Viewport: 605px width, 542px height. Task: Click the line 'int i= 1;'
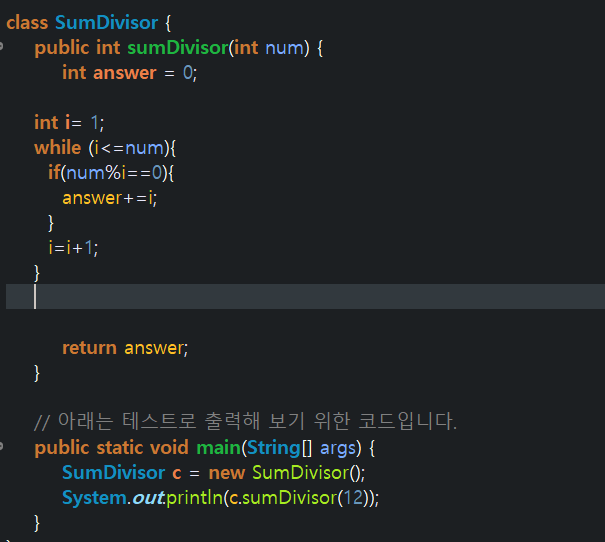(x=69, y=123)
